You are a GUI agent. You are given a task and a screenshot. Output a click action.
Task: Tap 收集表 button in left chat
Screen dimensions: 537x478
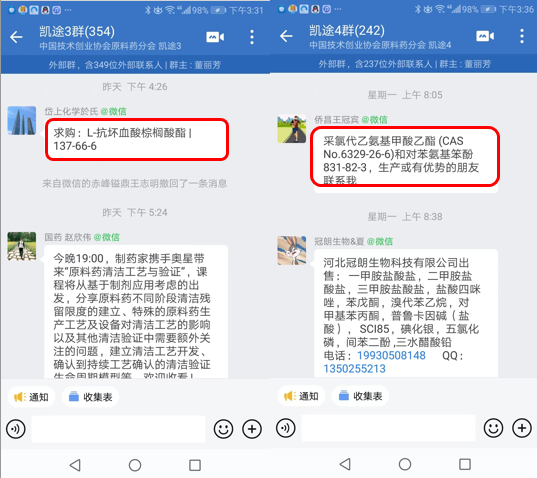tap(90, 397)
